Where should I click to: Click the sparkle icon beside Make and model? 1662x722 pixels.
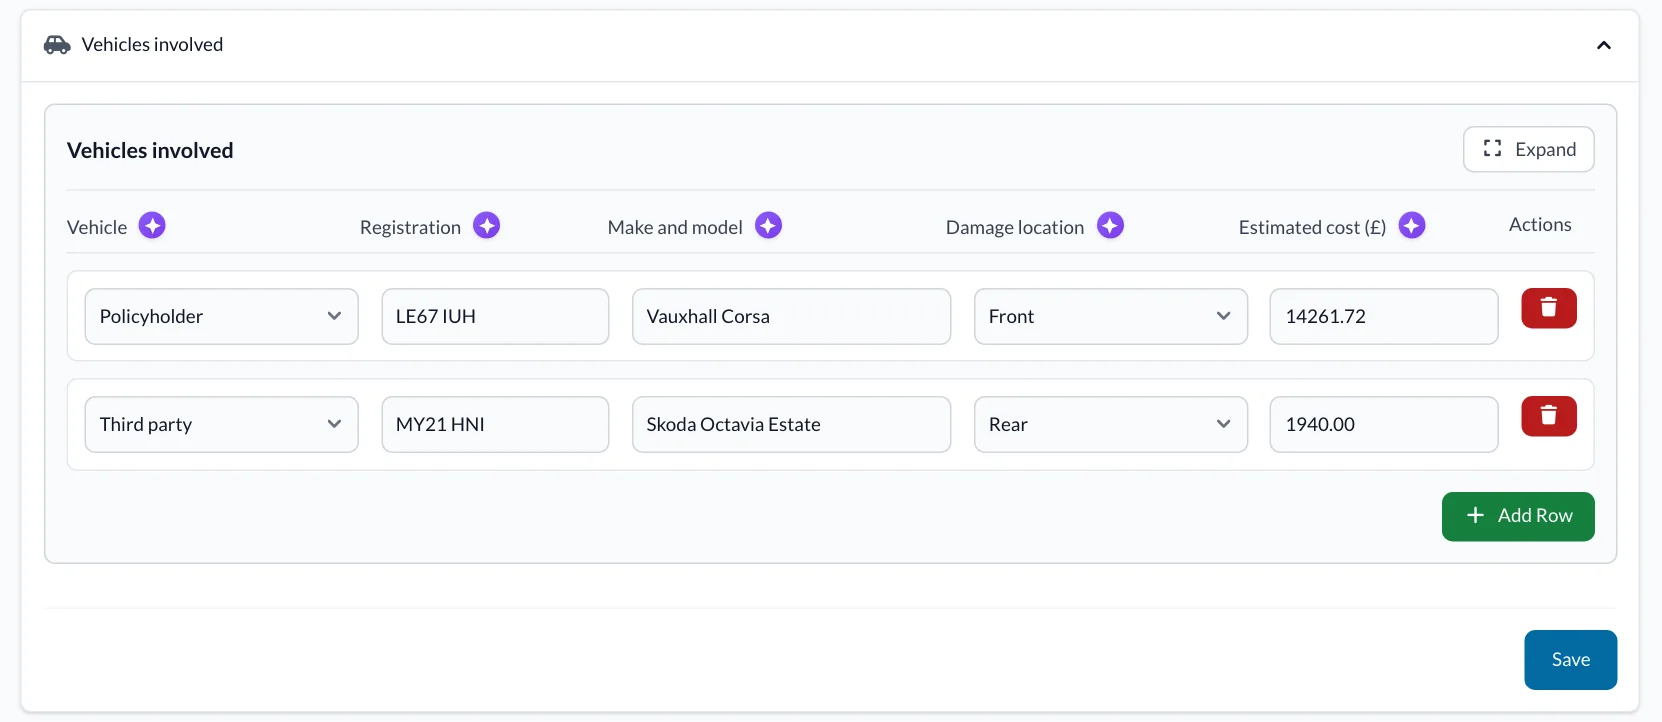coord(768,226)
